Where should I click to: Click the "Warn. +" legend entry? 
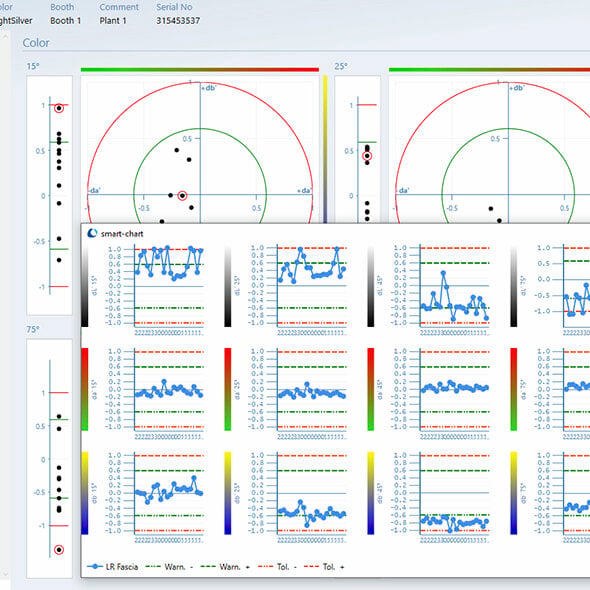(225, 567)
